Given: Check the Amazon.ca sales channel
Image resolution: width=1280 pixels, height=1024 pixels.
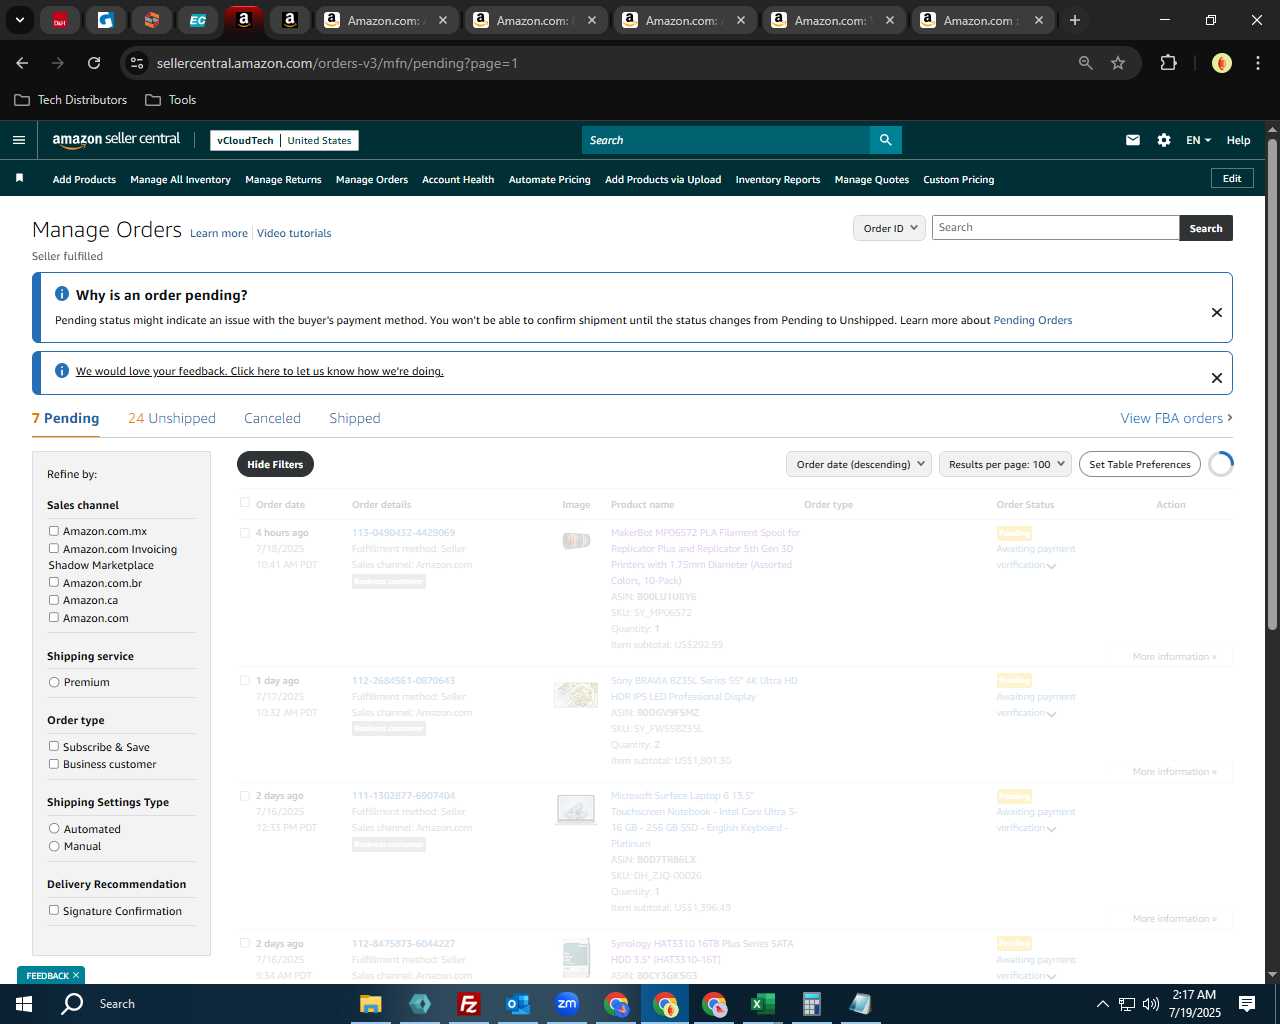Looking at the screenshot, I should (54, 600).
